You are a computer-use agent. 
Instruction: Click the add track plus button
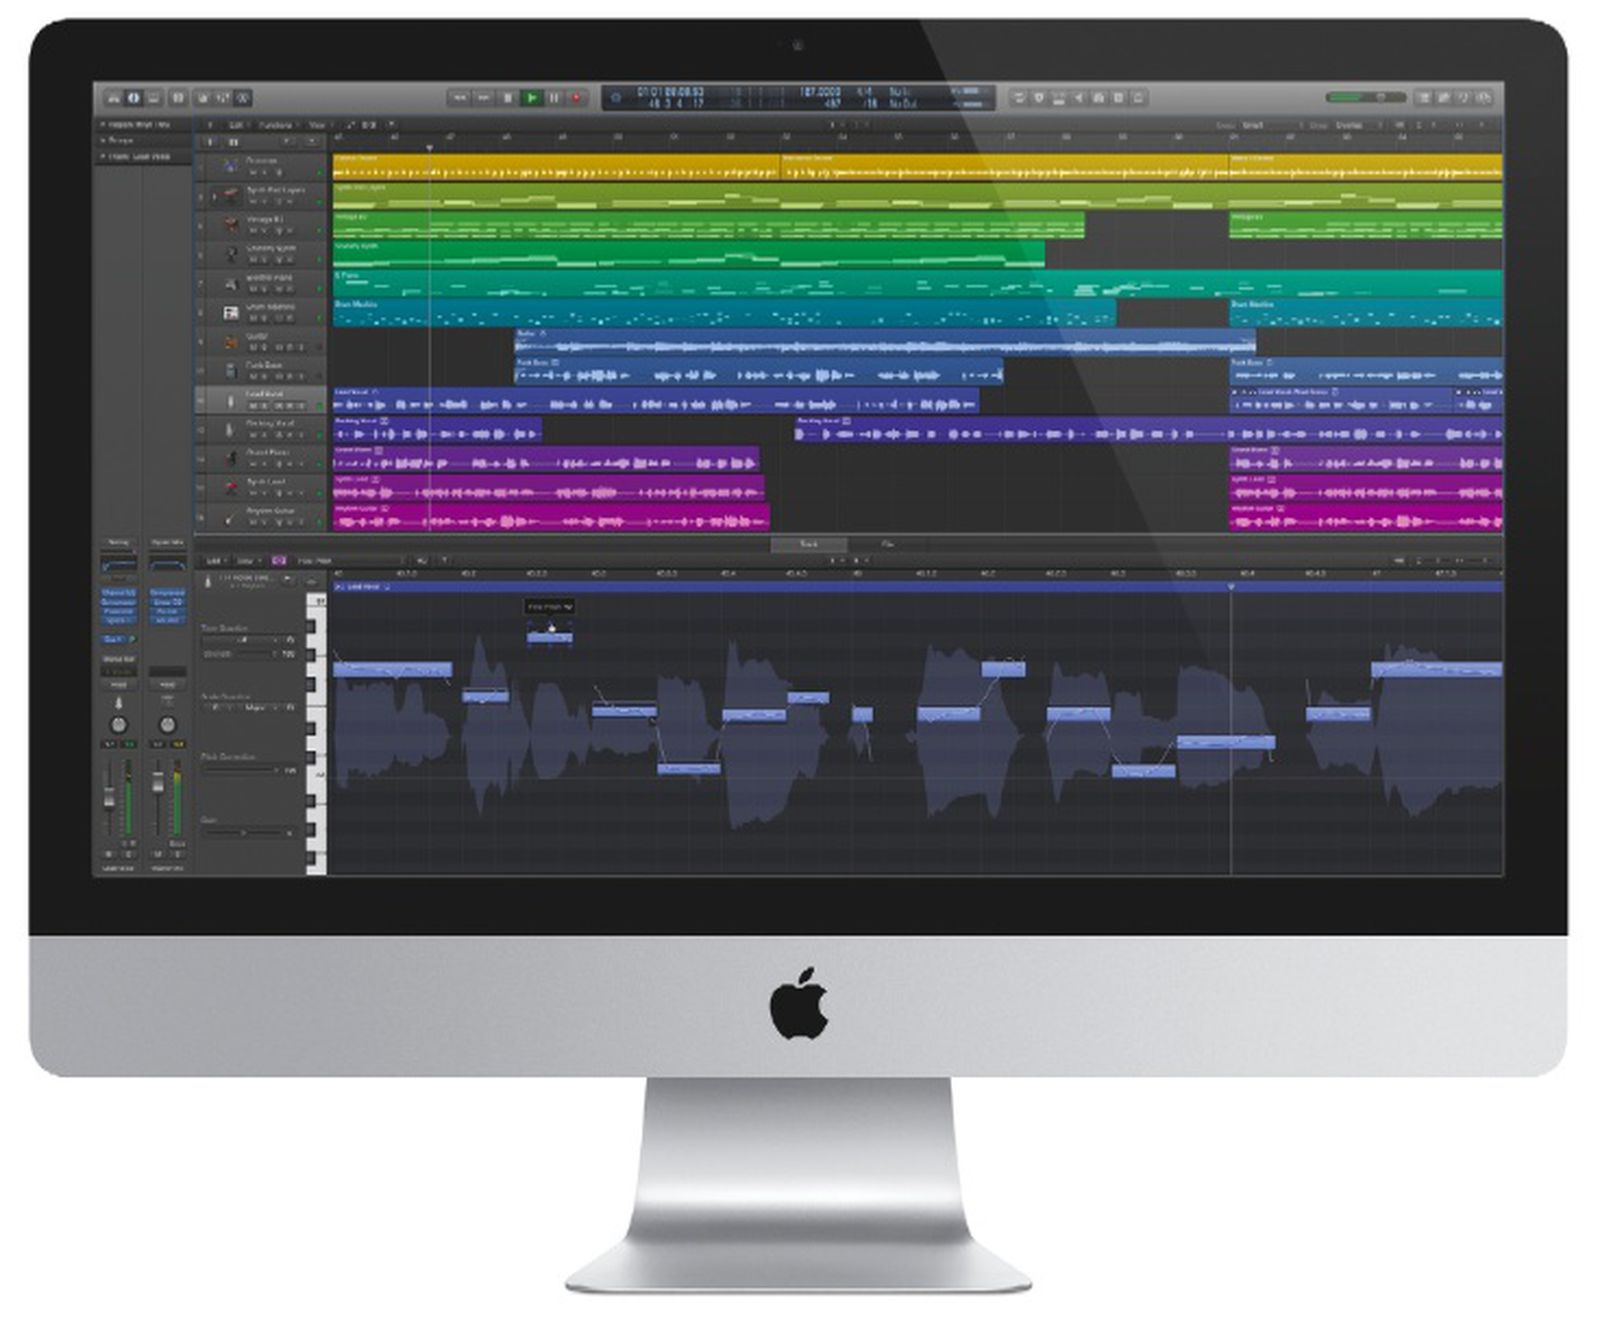209,143
